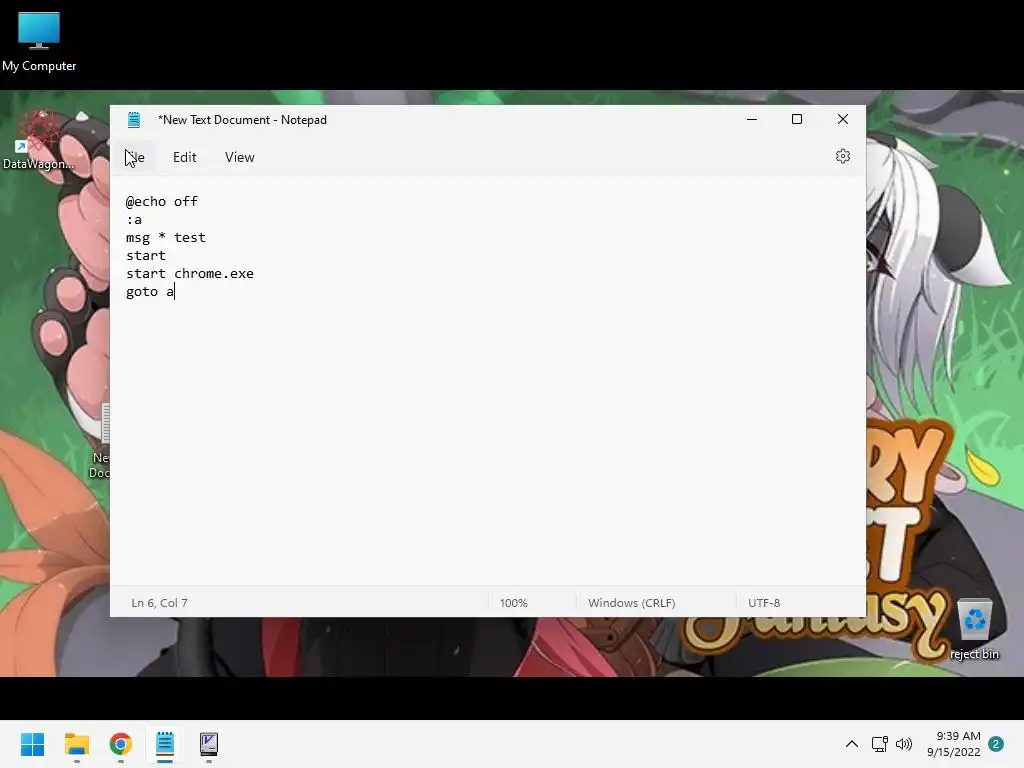The image size is (1024, 768).
Task: Open Google Chrome from the taskbar
Action: [x=121, y=744]
